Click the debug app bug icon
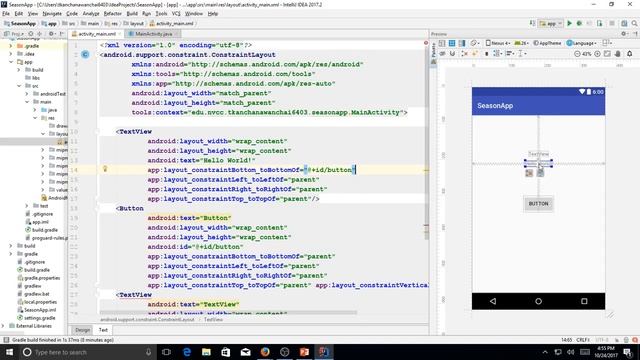The width and height of the screenshot is (640, 360). tap(579, 24)
